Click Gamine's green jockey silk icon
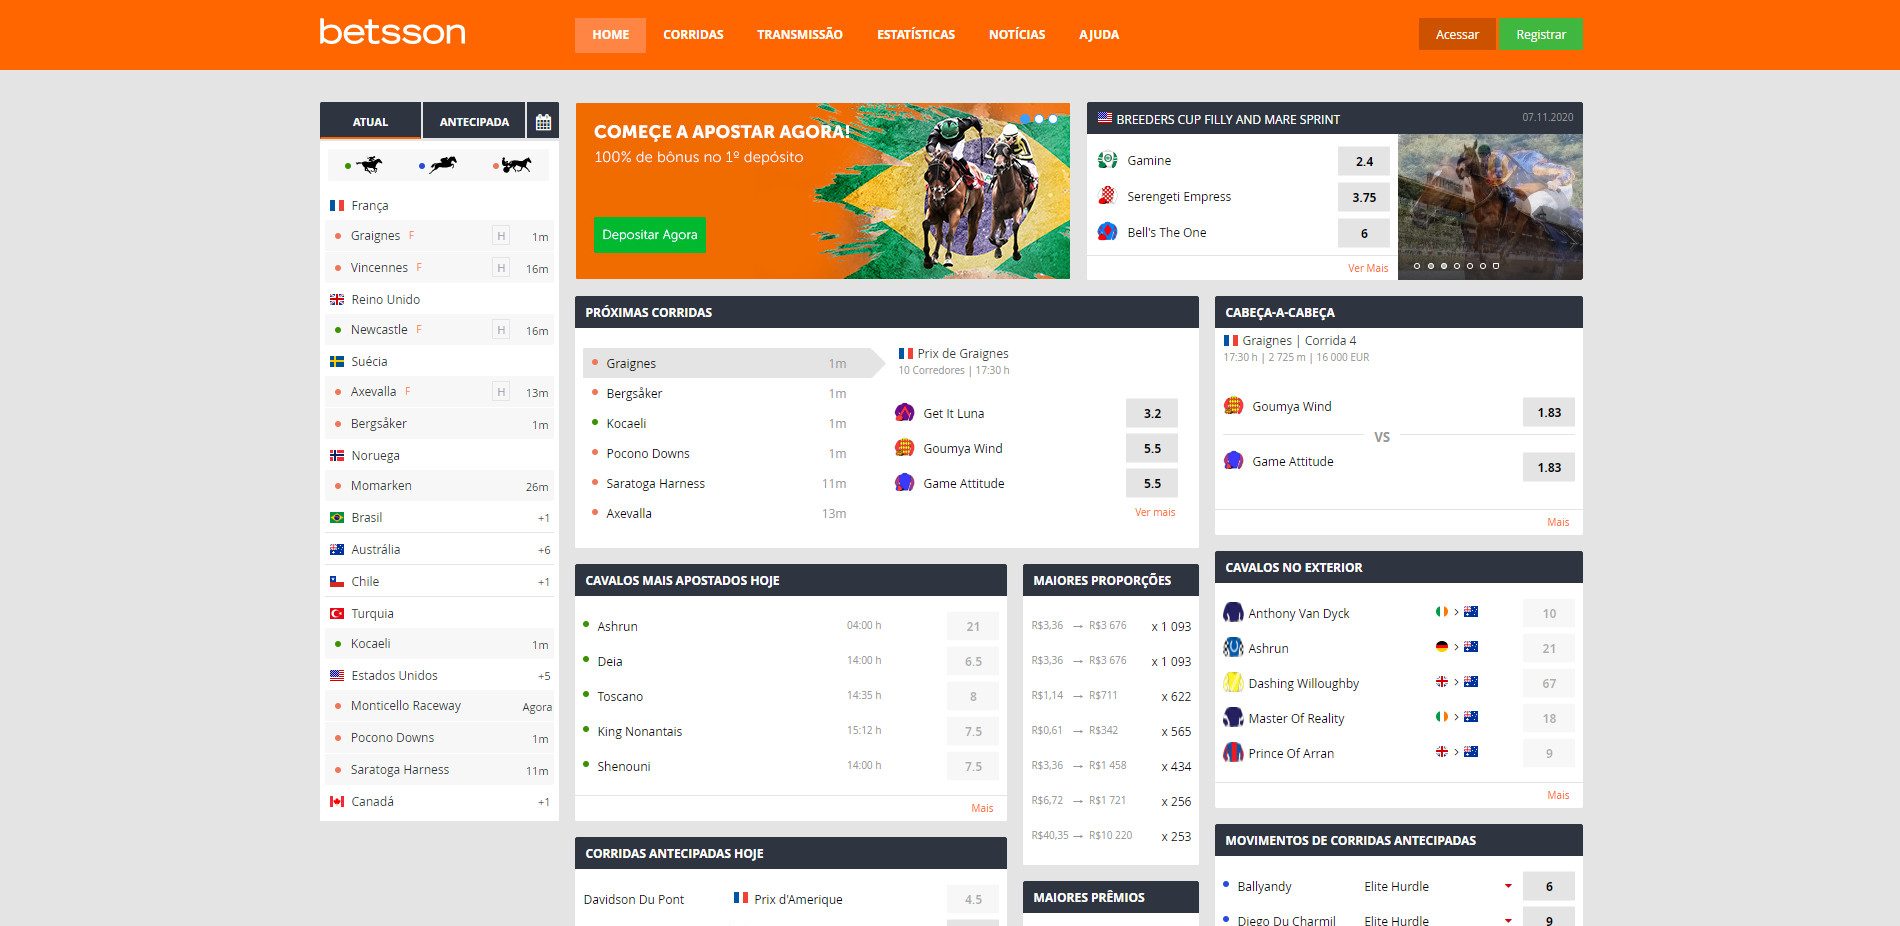1900x926 pixels. [1107, 160]
